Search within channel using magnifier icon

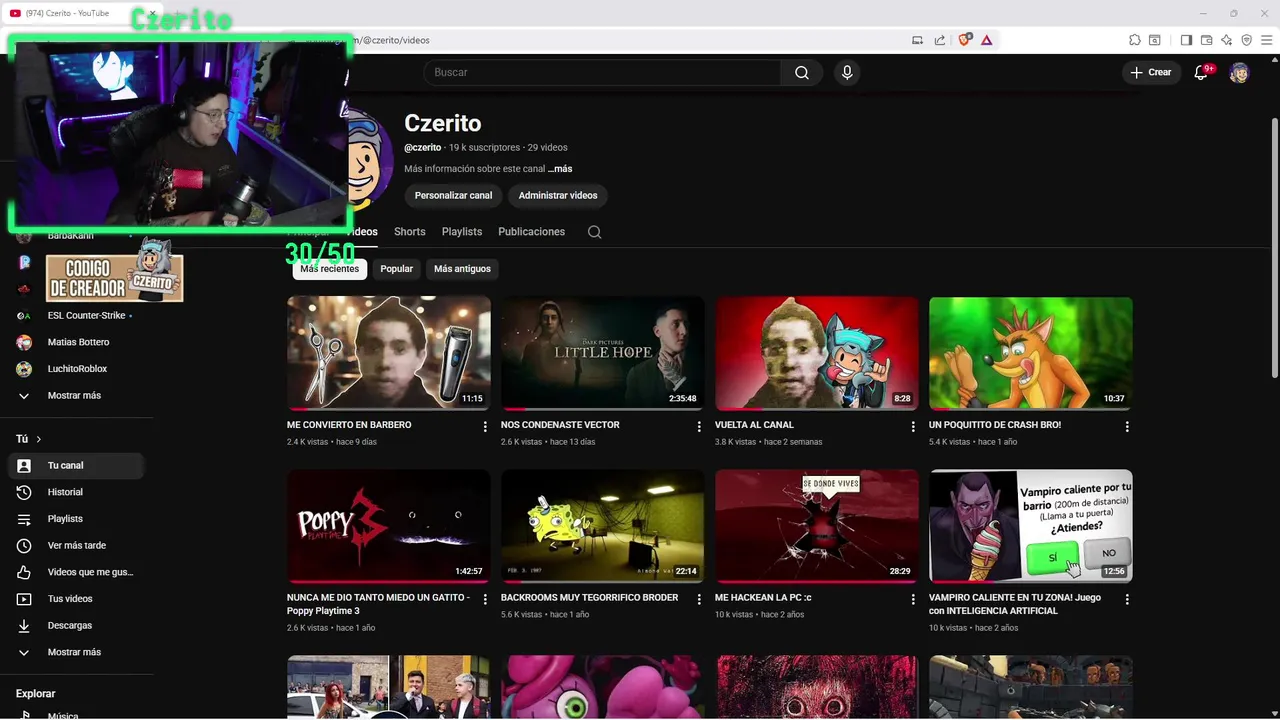click(594, 232)
